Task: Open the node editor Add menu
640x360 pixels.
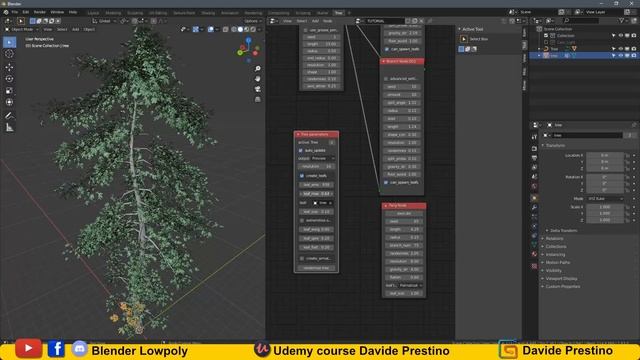Action: [315, 21]
